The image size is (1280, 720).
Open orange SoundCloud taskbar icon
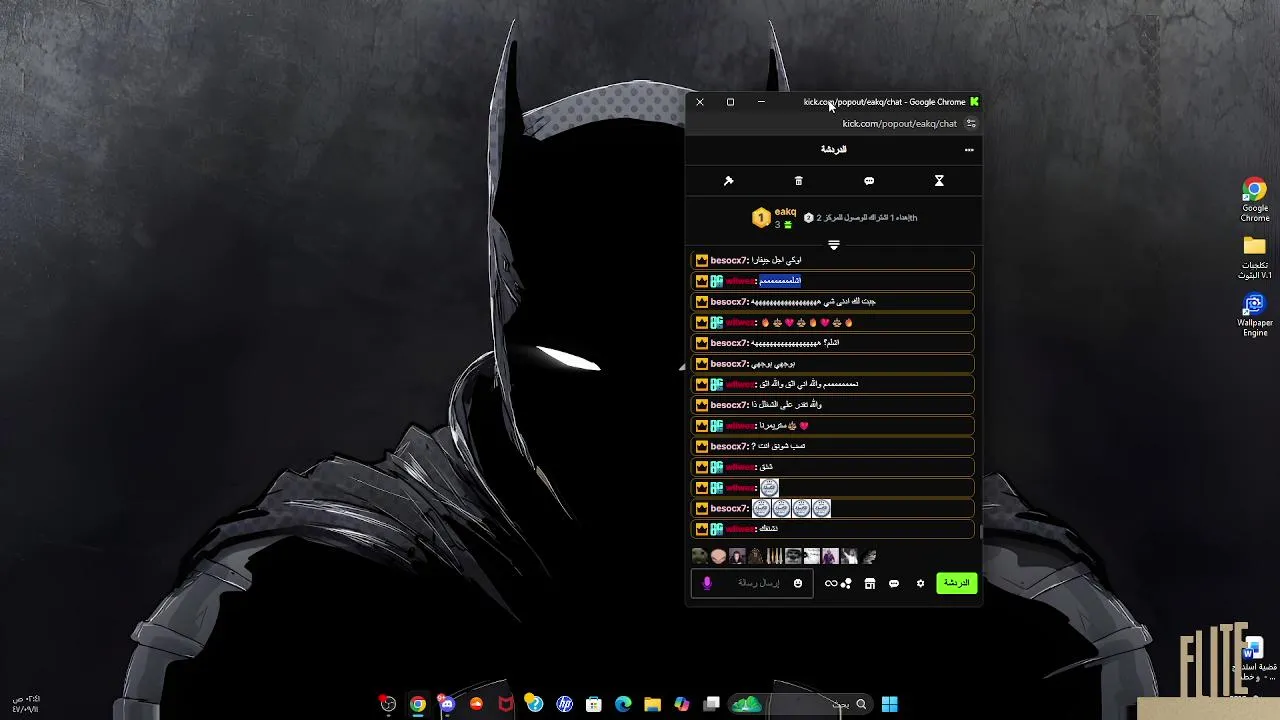tap(476, 704)
